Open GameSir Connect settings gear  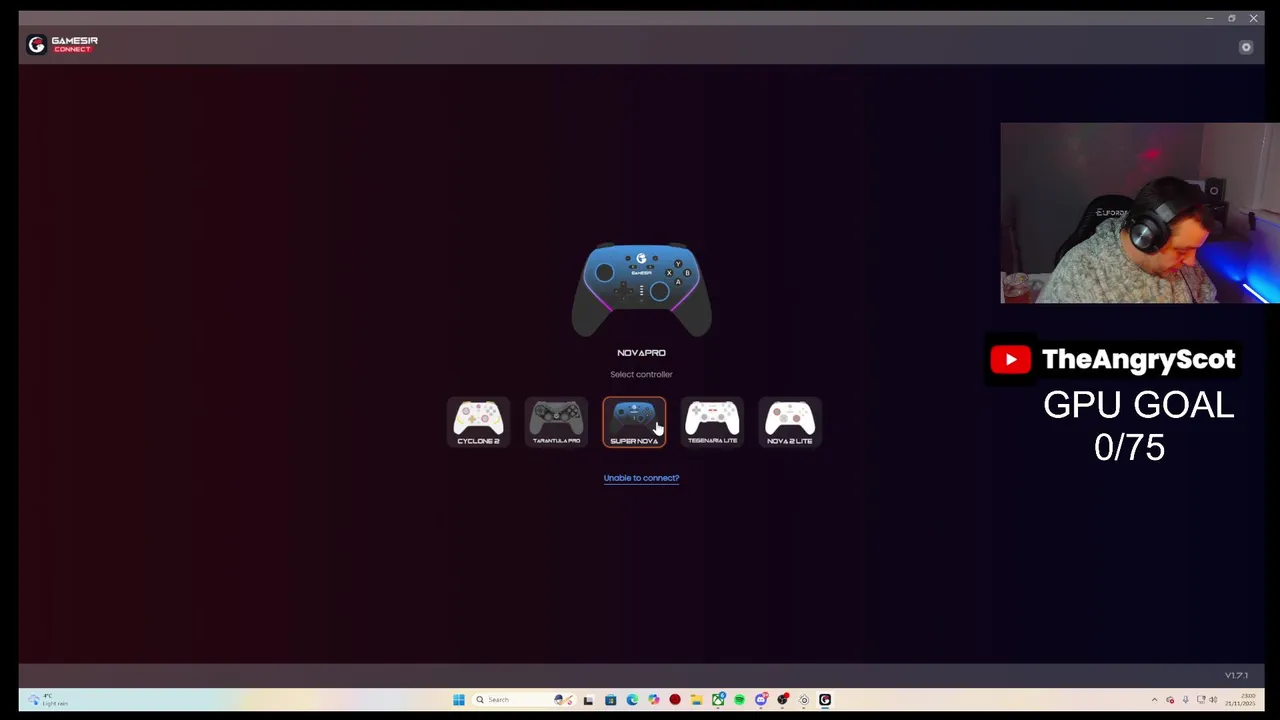click(1246, 47)
